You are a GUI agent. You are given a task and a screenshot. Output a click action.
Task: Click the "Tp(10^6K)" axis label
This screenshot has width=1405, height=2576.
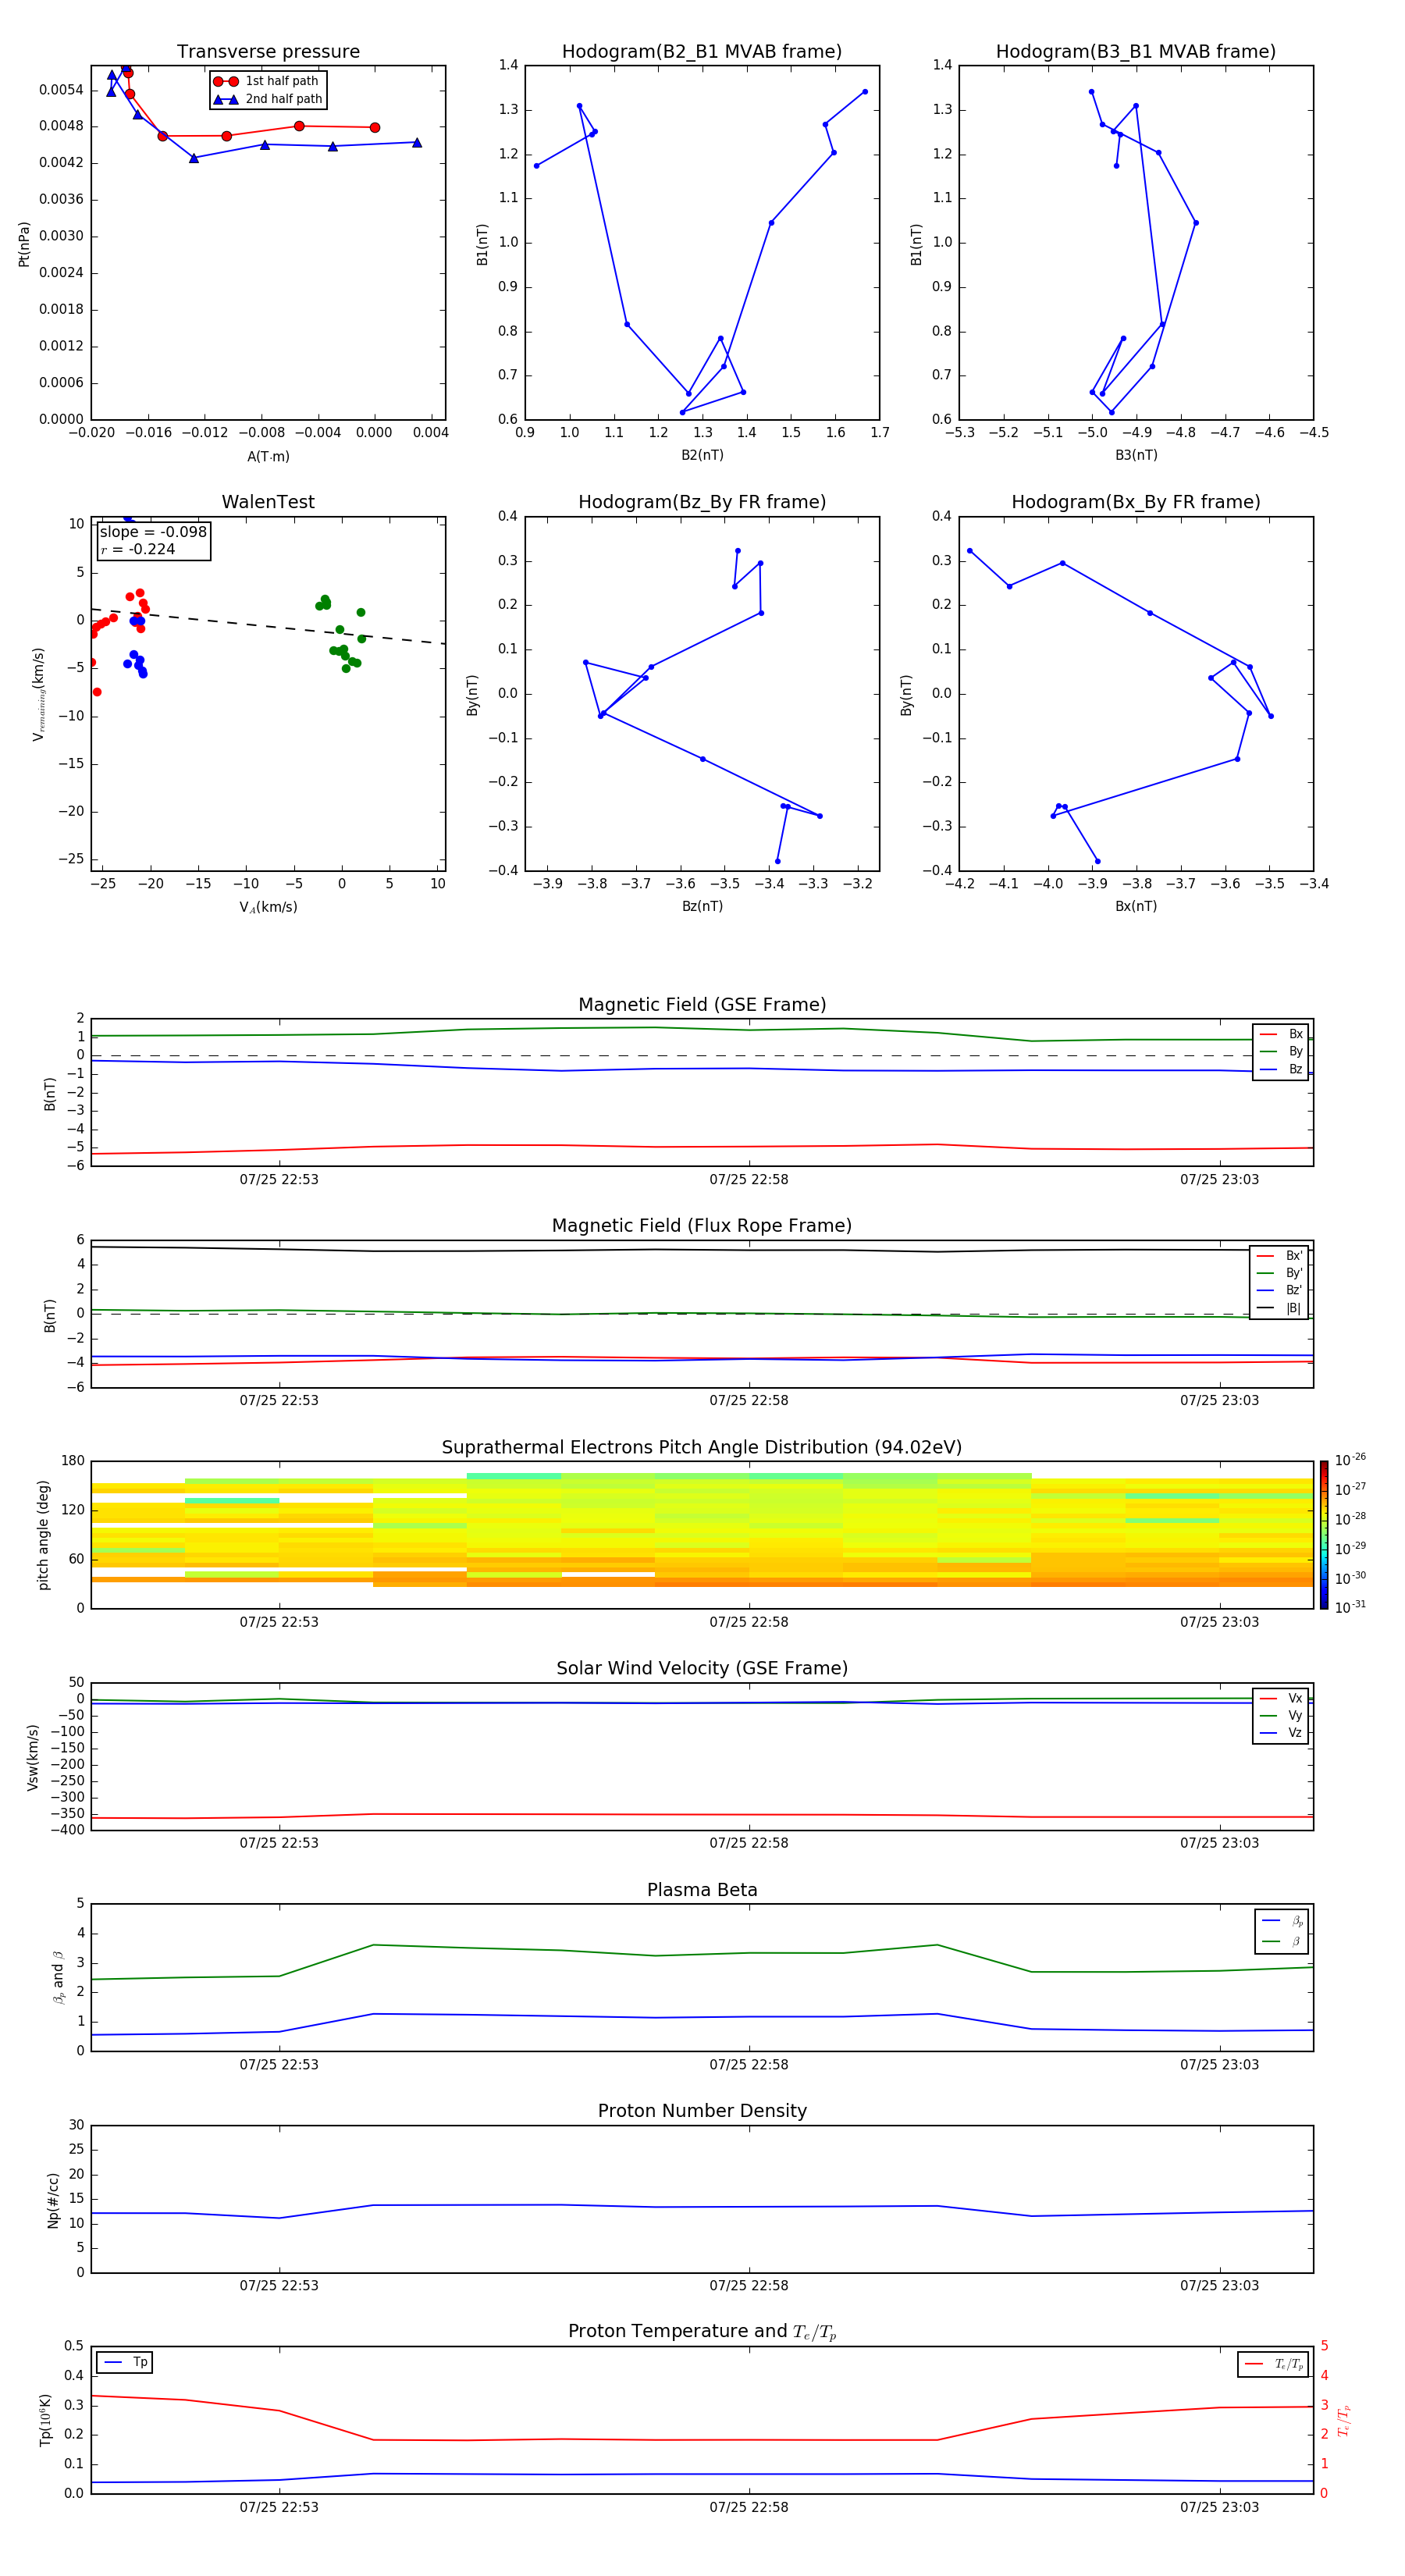[x=45, y=2420]
